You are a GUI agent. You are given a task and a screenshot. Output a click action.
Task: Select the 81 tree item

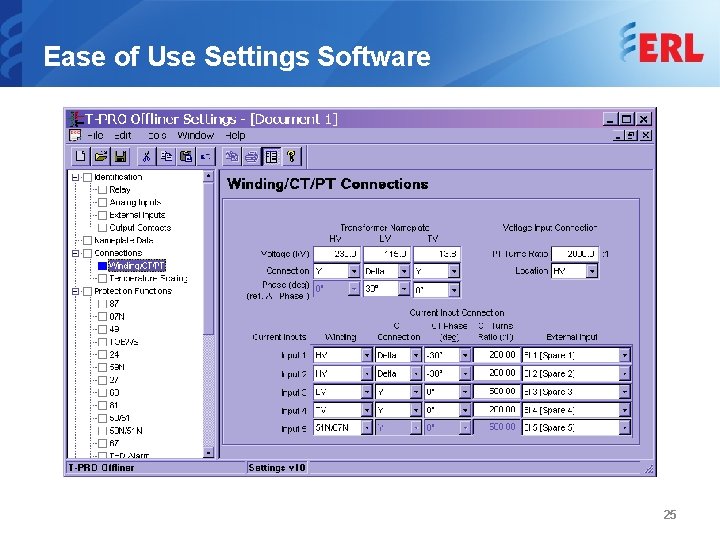tap(114, 405)
